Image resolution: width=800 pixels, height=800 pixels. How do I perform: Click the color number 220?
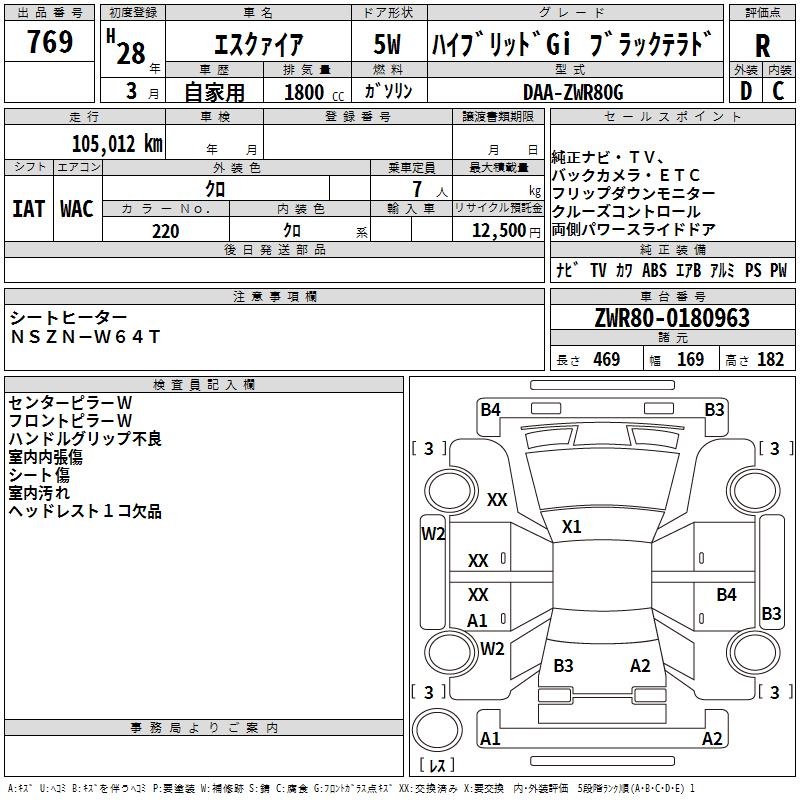(166, 232)
